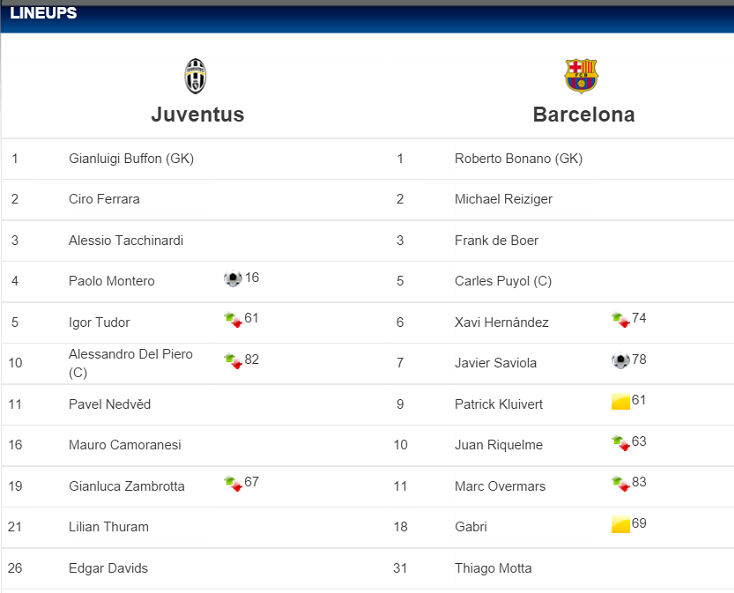
Task: Open the Barcelona team name heading
Action: [583, 114]
